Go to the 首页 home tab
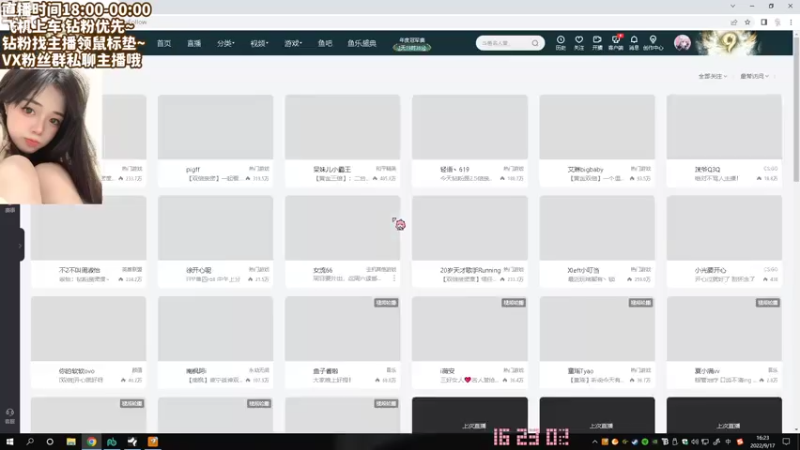 pyautogui.click(x=164, y=43)
